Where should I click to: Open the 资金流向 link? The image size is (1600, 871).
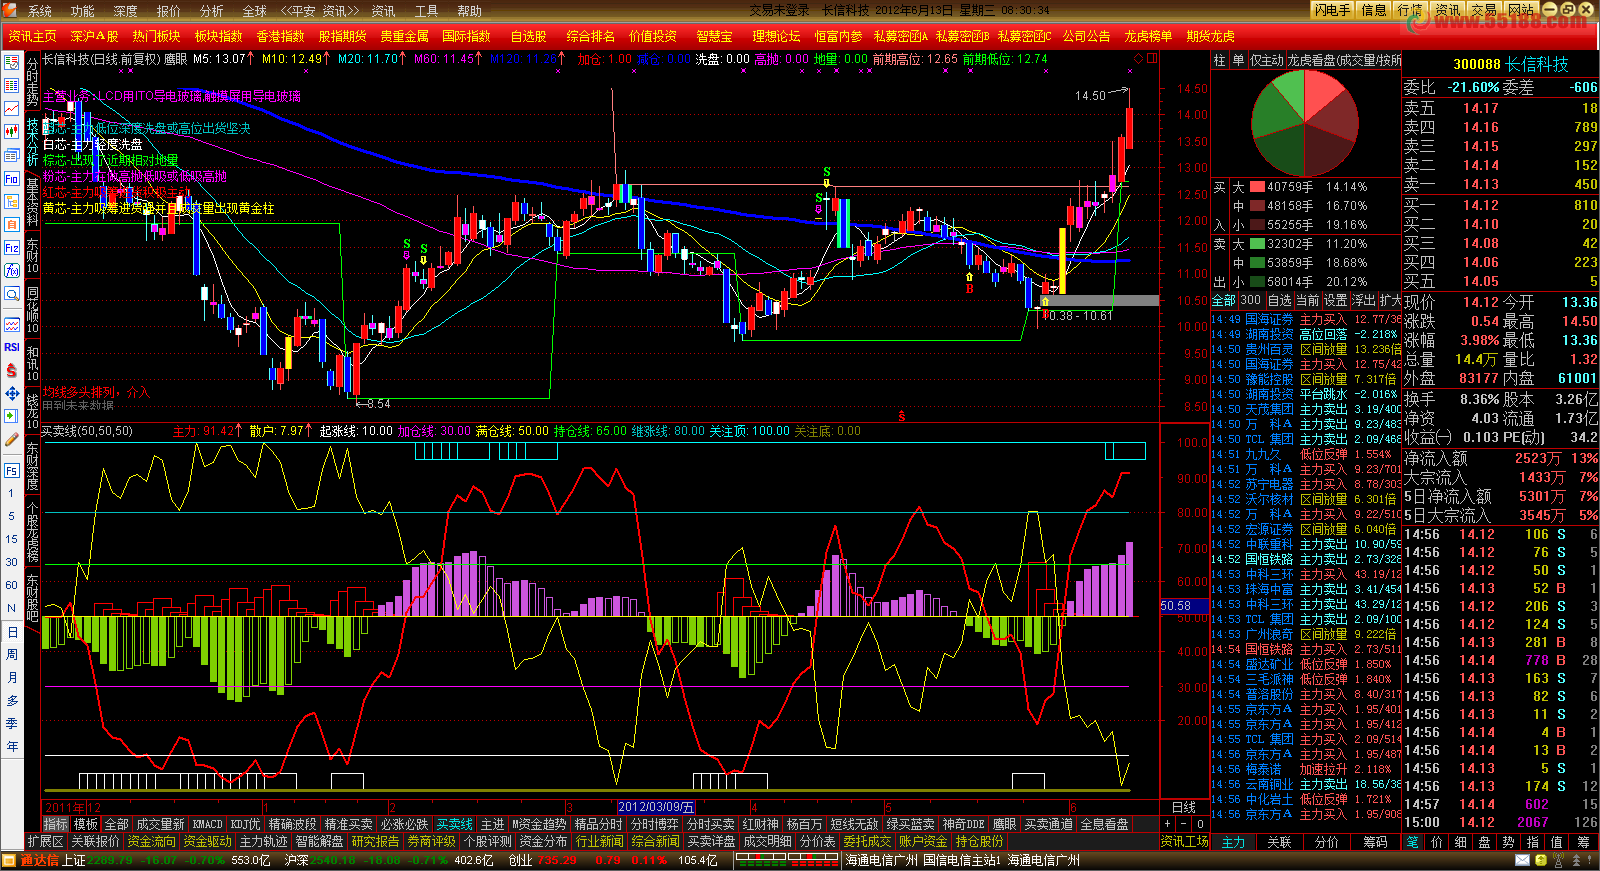pos(152,842)
